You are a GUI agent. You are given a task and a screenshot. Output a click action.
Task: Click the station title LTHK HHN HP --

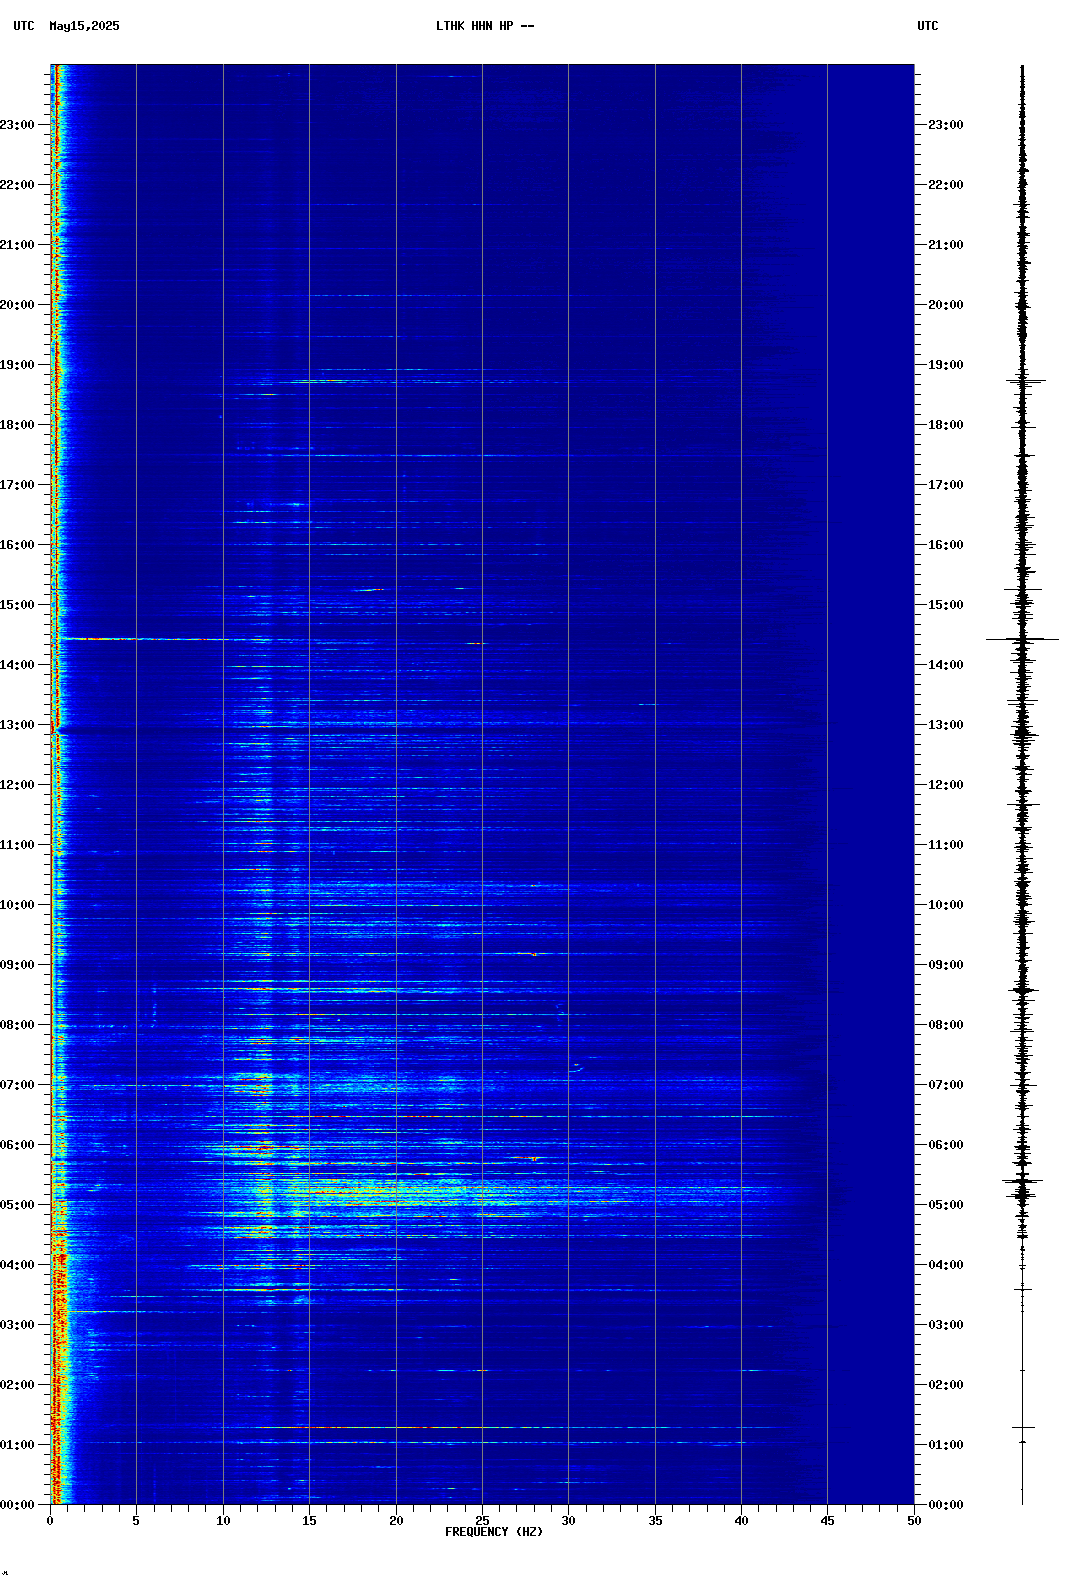coord(485,26)
